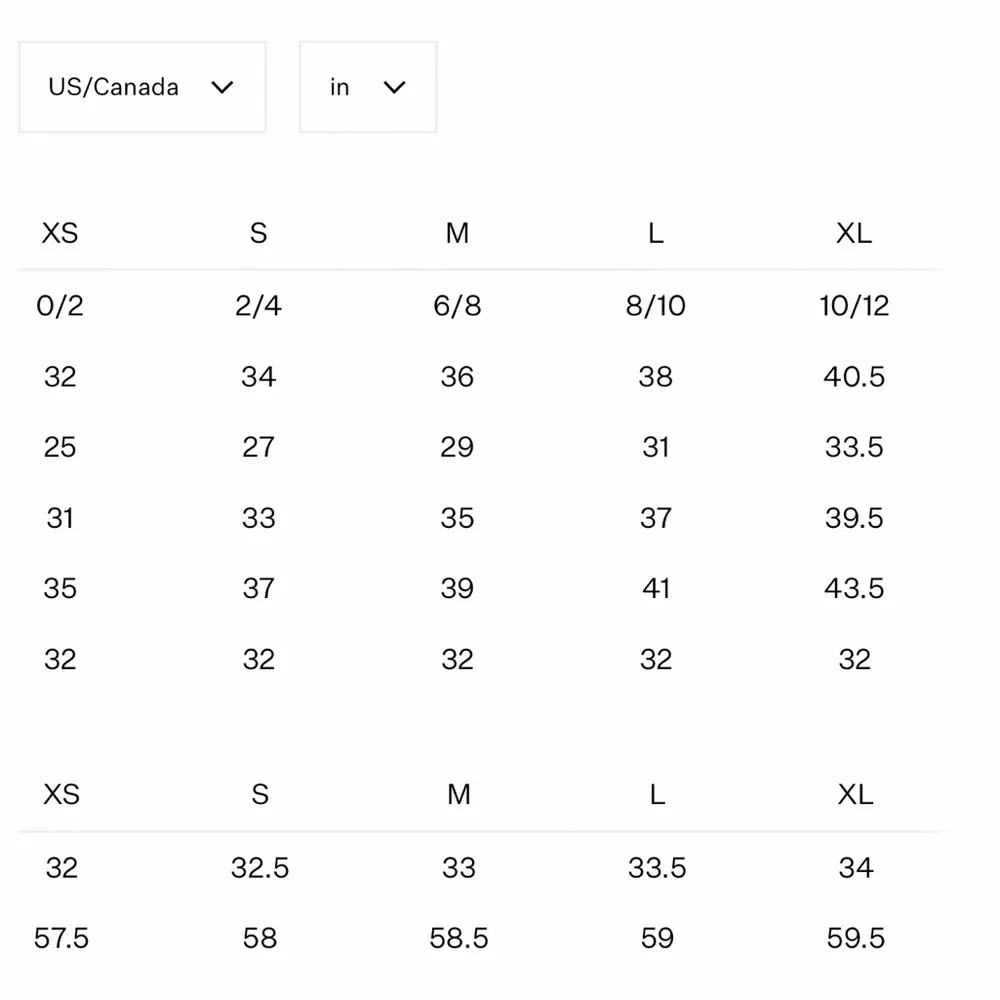Select the 57.5 value in the lower table

61,938
